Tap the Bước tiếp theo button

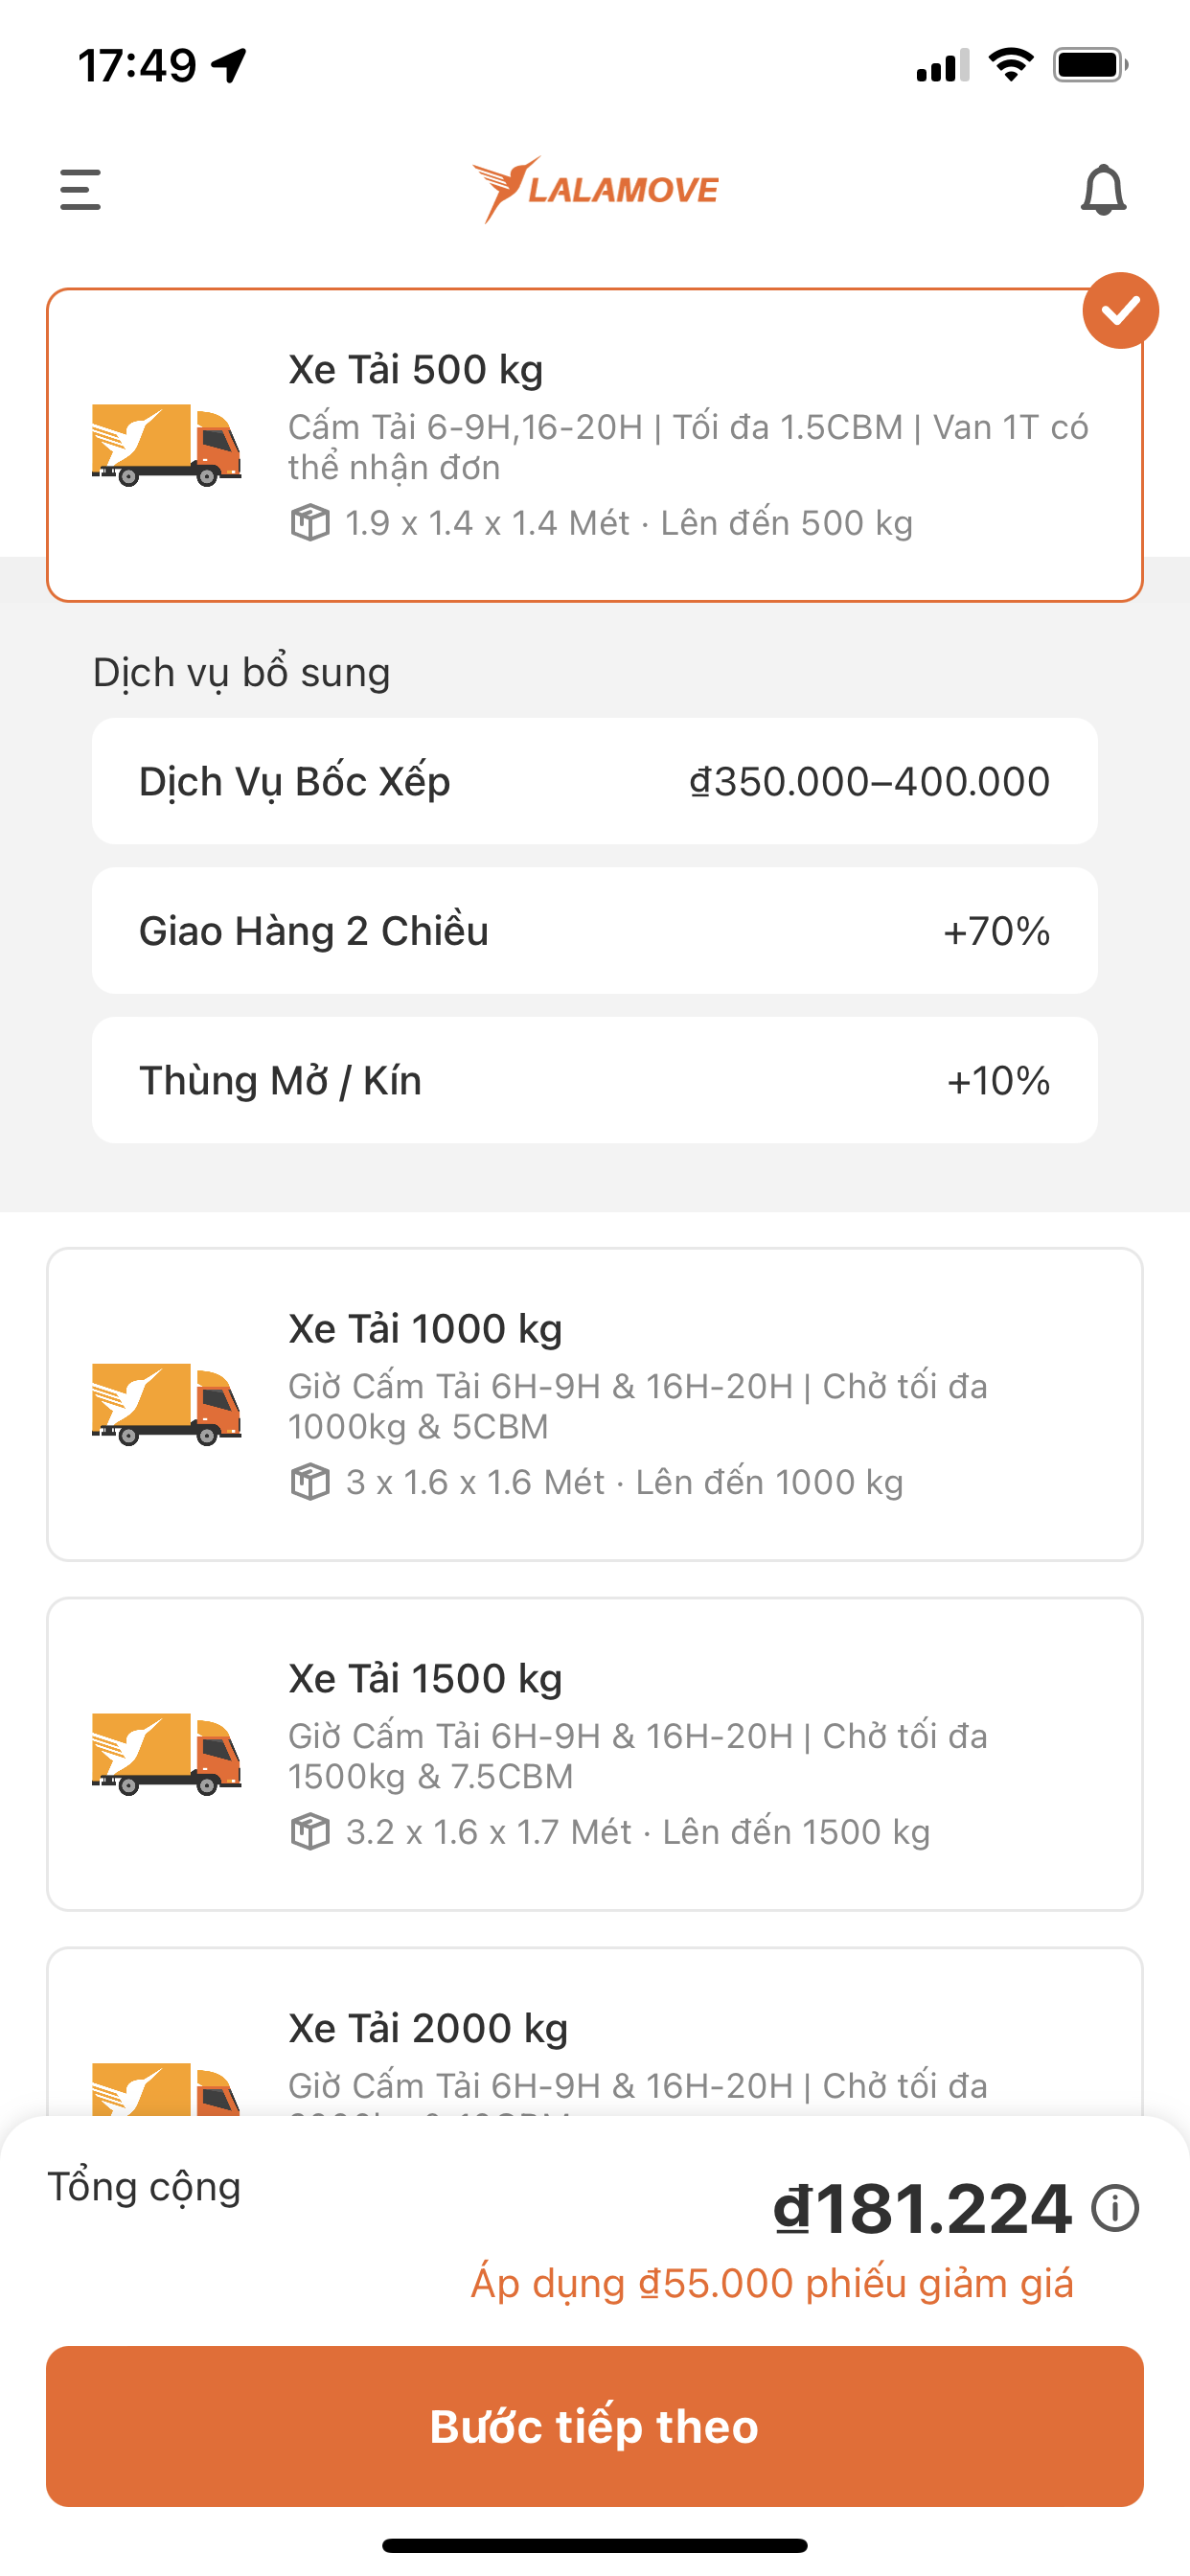point(595,2426)
